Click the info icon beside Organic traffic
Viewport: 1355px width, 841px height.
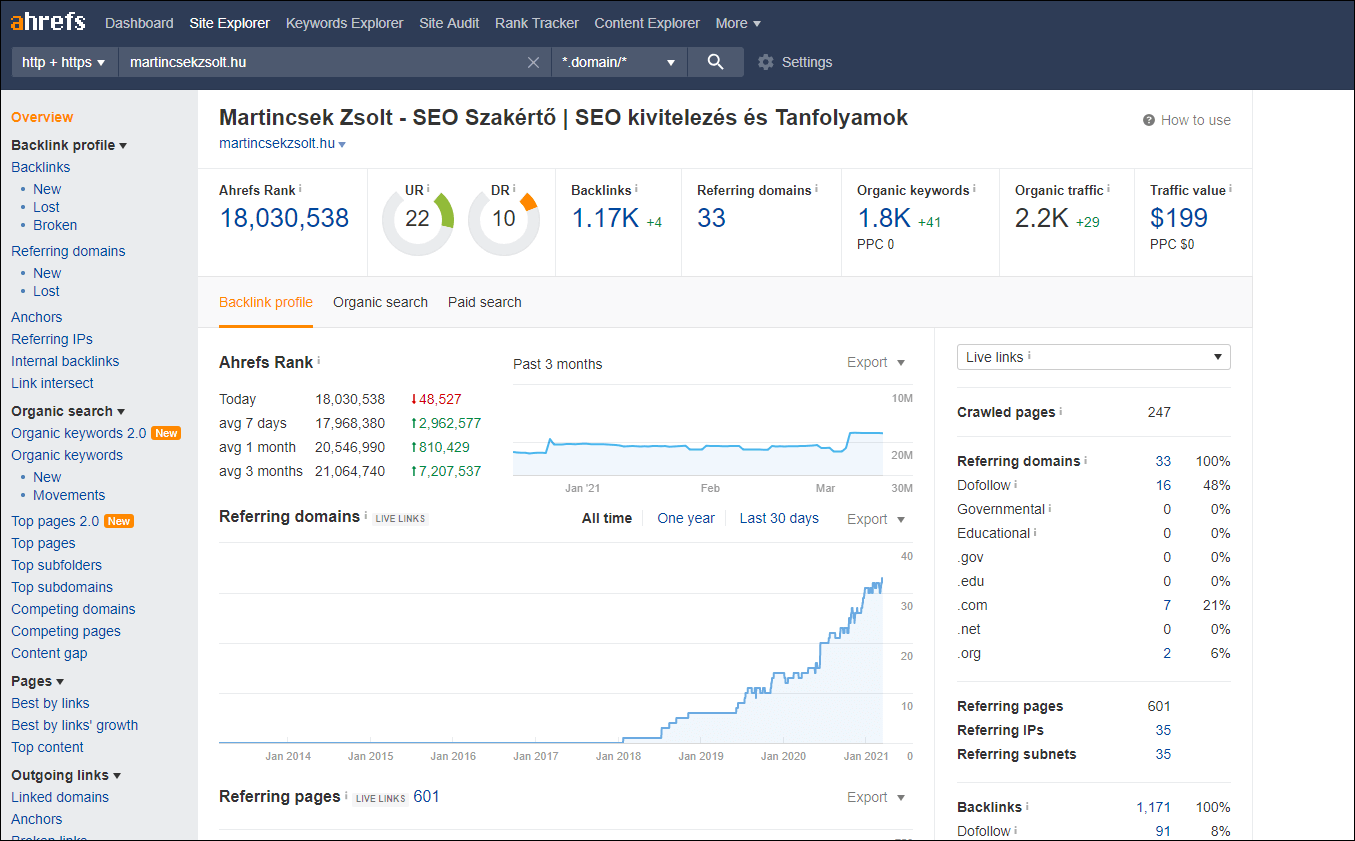point(1108,189)
